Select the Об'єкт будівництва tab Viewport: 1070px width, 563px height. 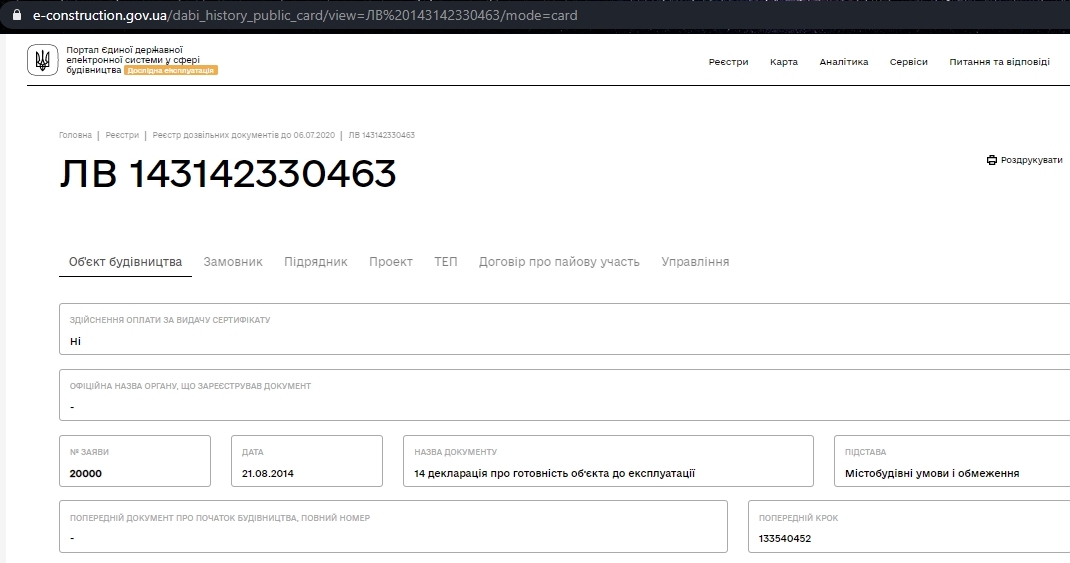(126, 262)
